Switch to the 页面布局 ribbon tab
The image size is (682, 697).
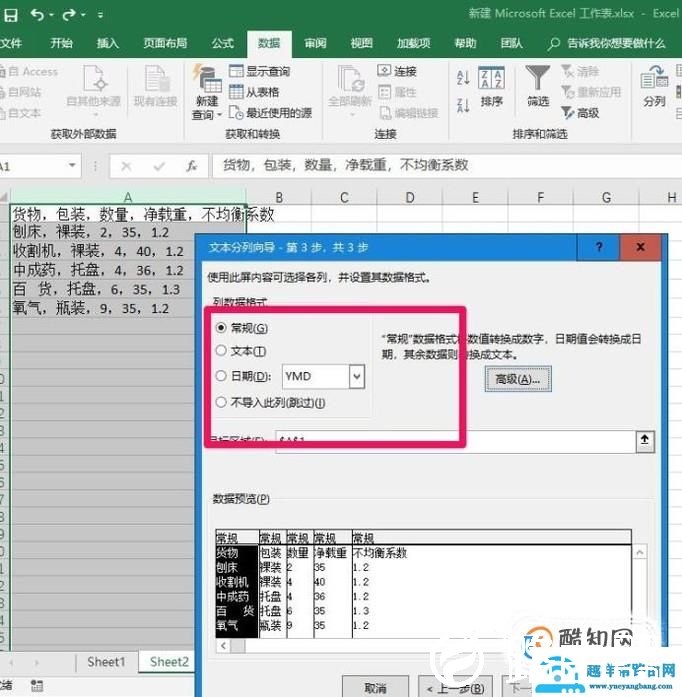(x=165, y=43)
